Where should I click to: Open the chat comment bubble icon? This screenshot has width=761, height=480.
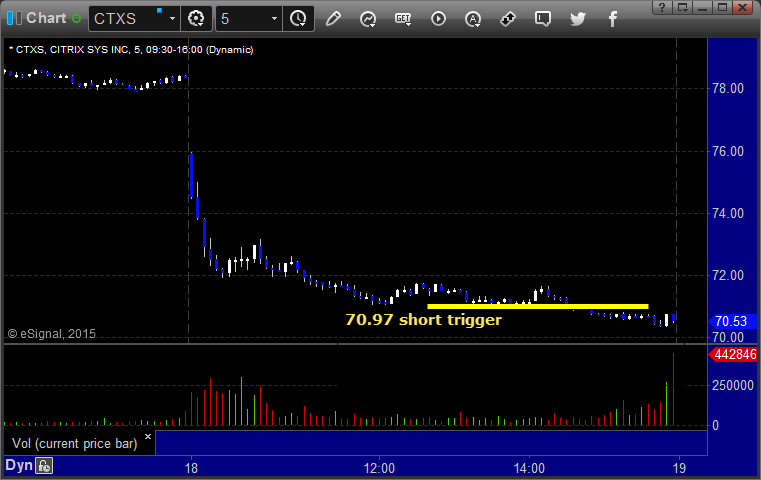(x=543, y=19)
